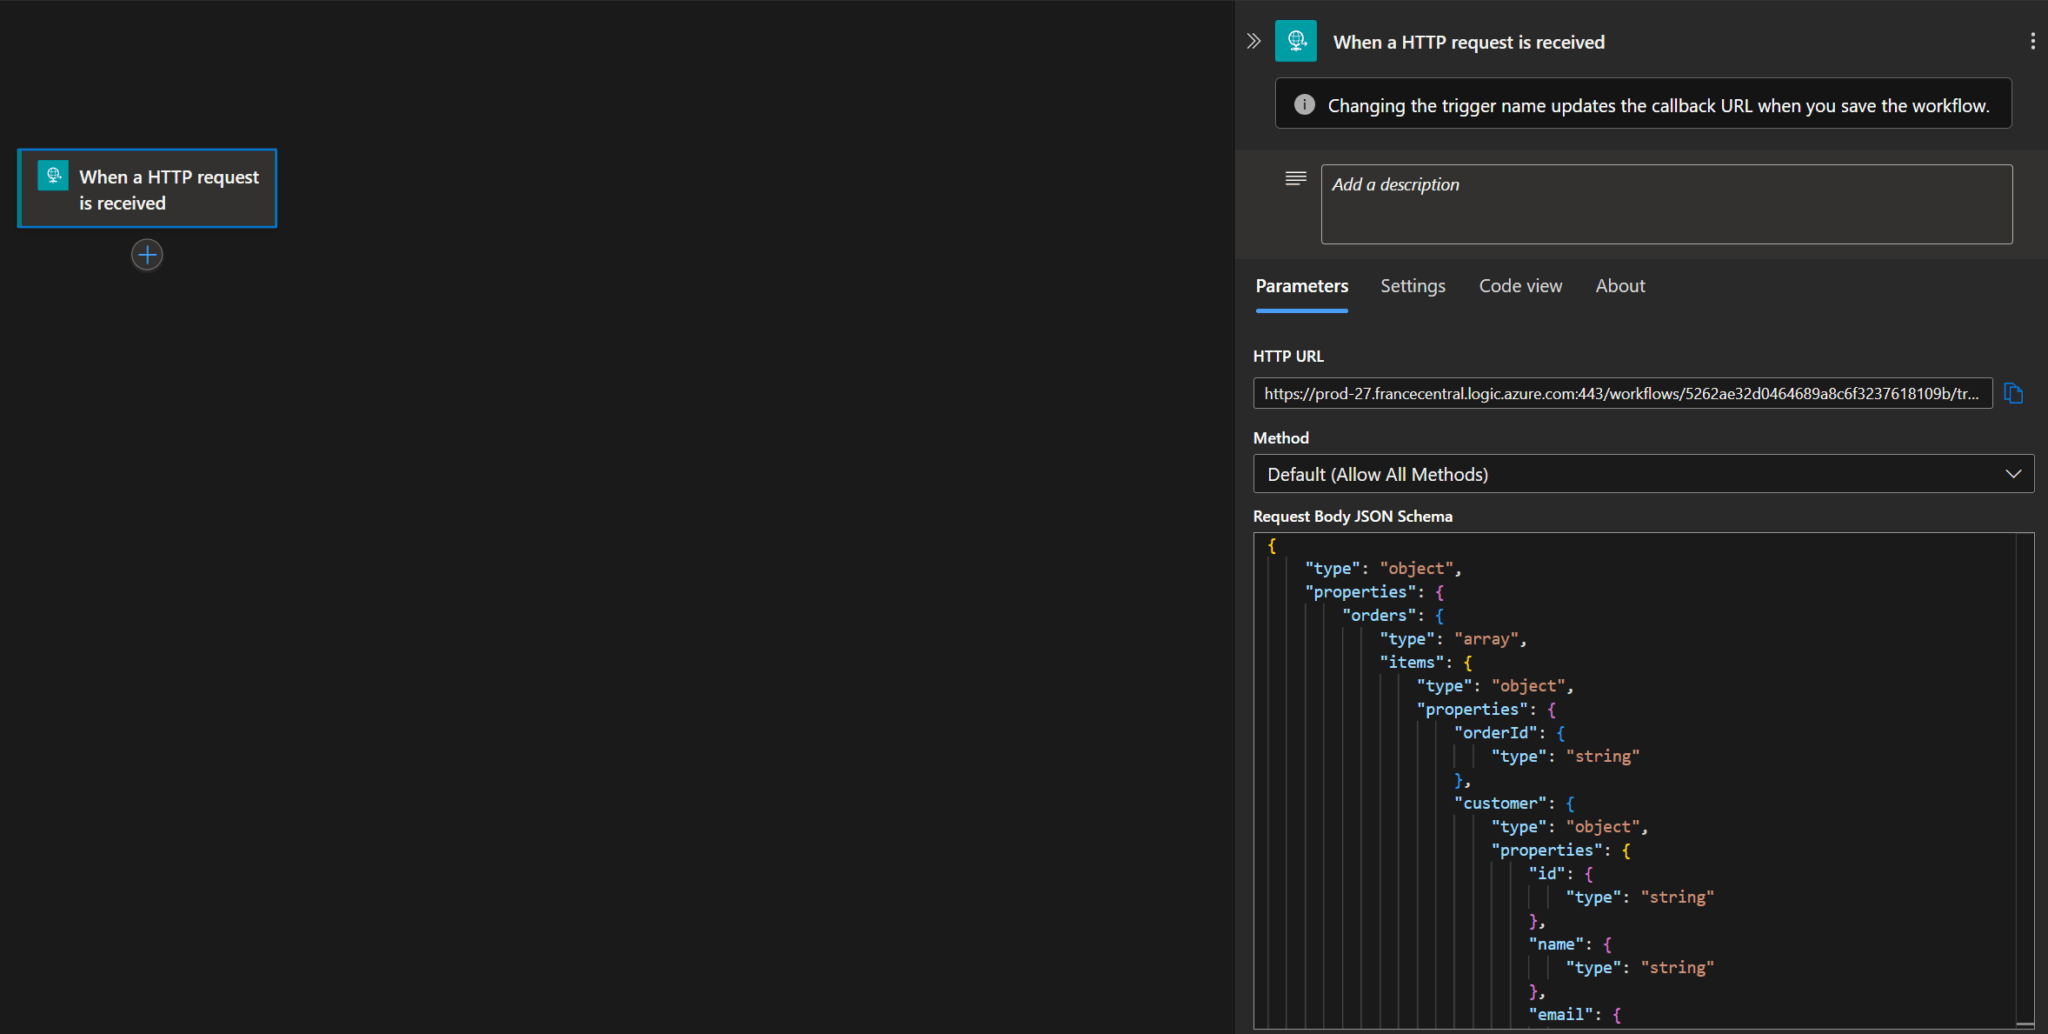Screen dimensions: 2048x1034
Task: Collapse the details panel with the double-chevron
Action: [1253, 40]
